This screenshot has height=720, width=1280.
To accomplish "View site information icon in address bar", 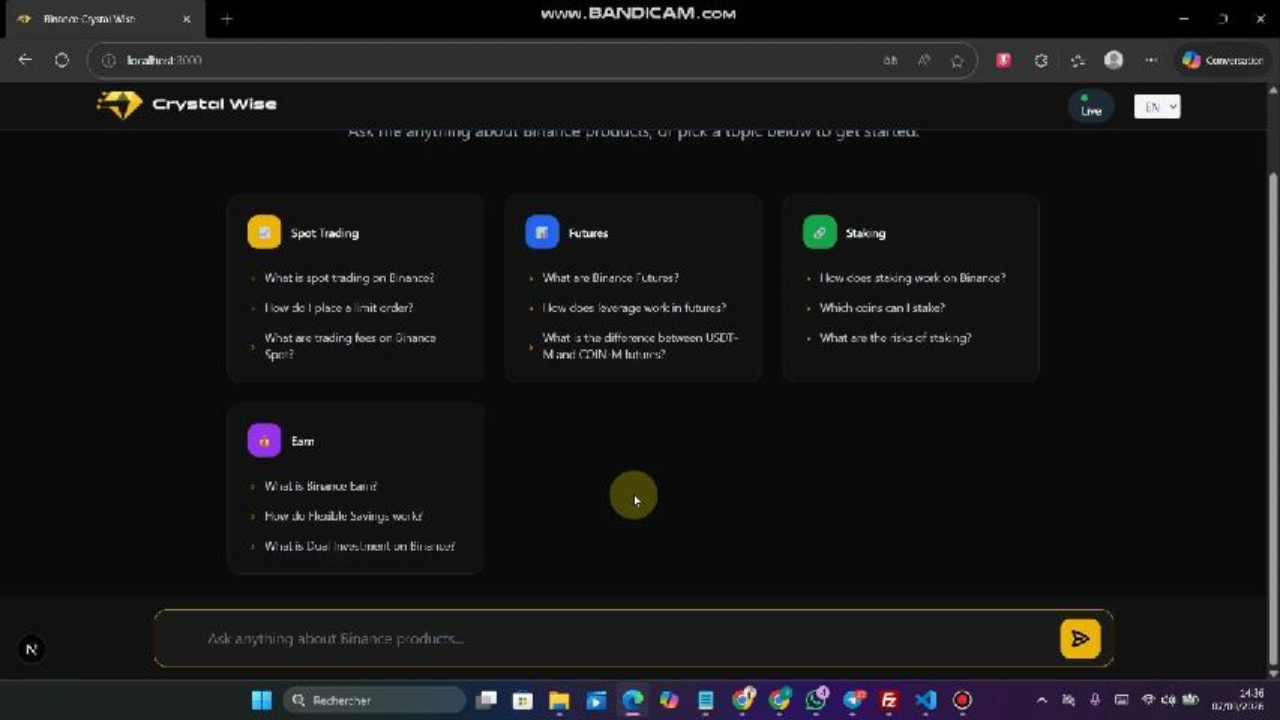I will (x=109, y=61).
